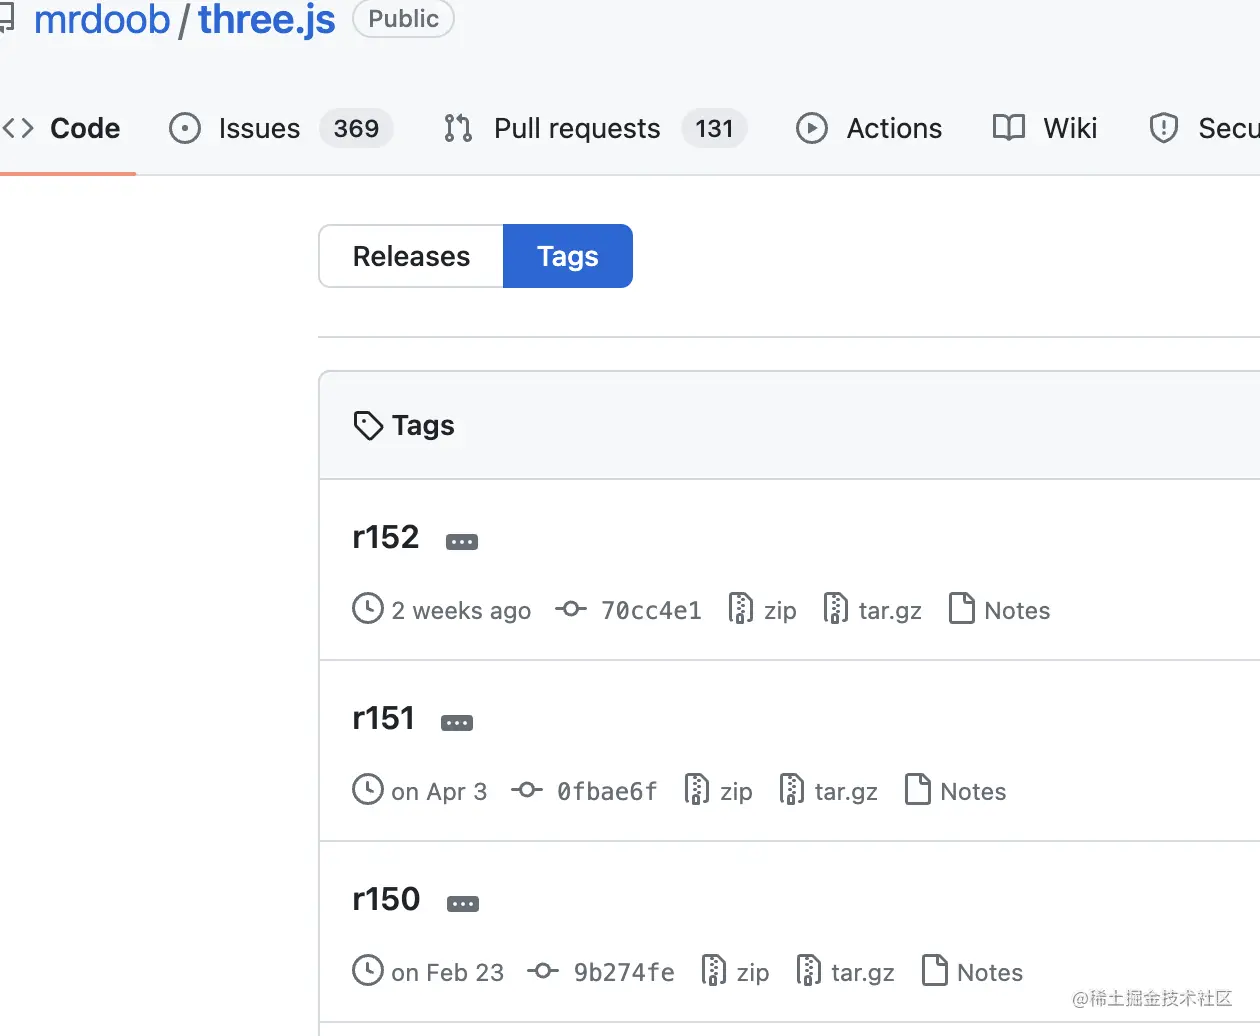Image resolution: width=1260 pixels, height=1036 pixels.
Task: Click the commit icon next to 70cc4e1
Action: (x=571, y=609)
